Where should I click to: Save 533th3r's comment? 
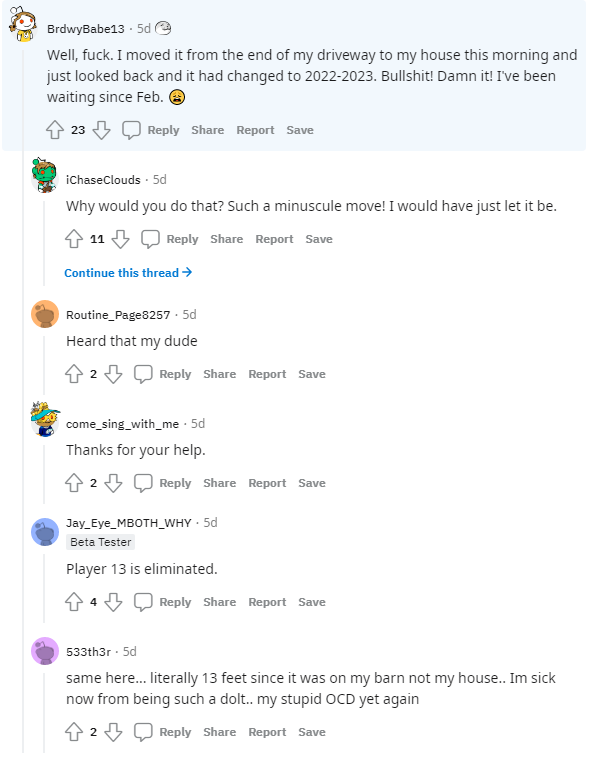(x=312, y=732)
